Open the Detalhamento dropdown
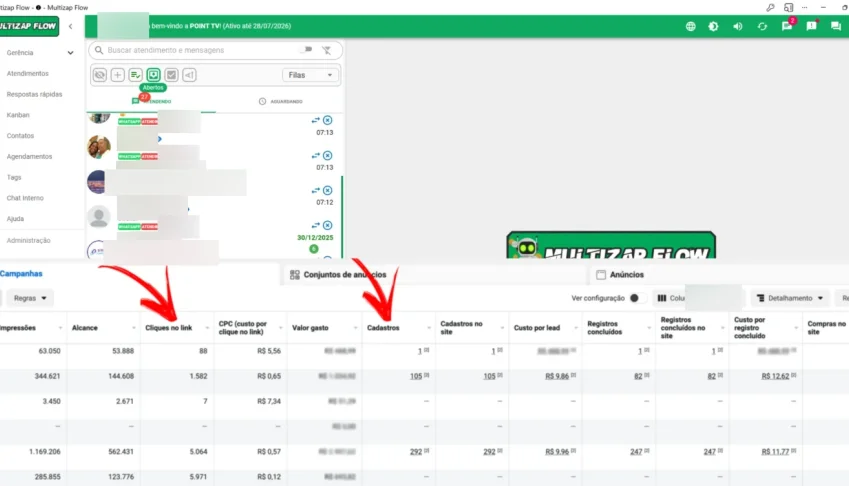This screenshot has width=849, height=486. pos(790,298)
